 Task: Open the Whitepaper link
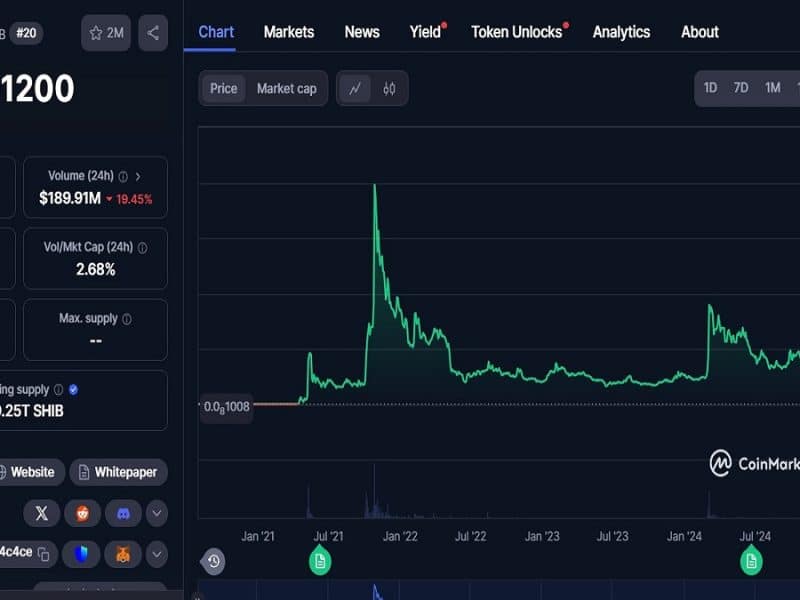(119, 472)
